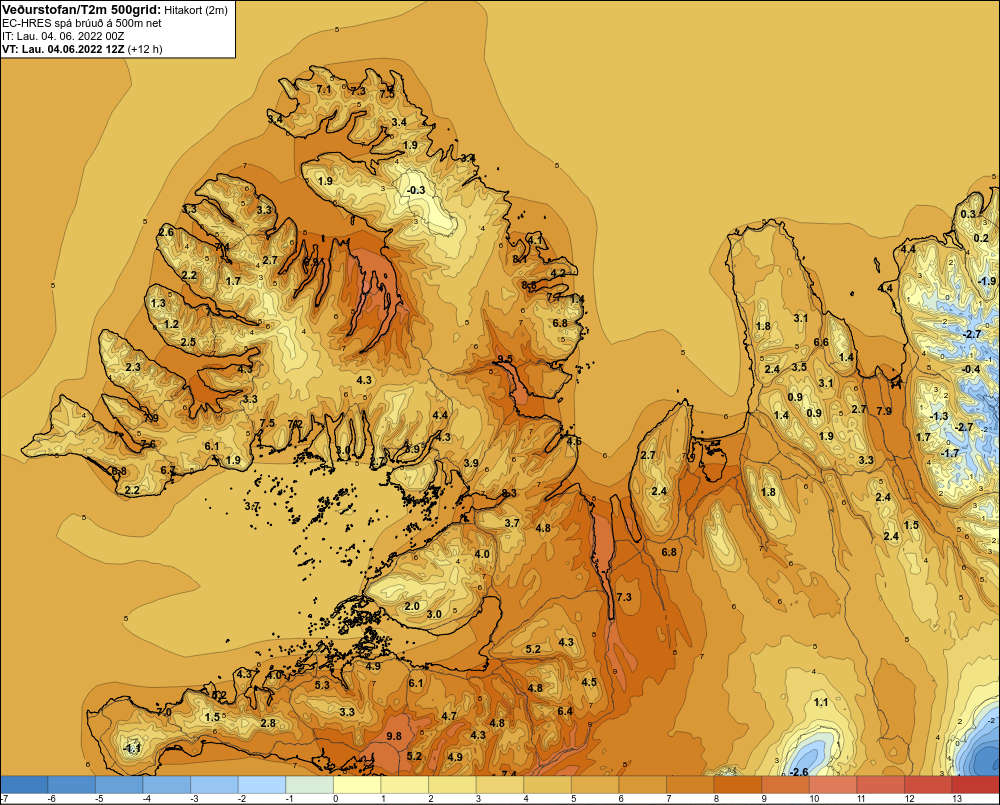Click the legend value '0'
The image size is (1000, 805).
[x=335, y=799]
